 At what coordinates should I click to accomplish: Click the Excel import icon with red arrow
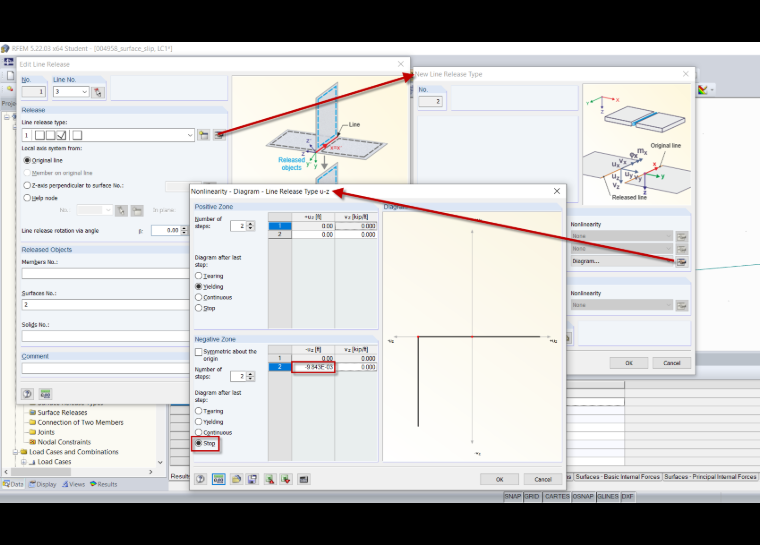(269, 479)
